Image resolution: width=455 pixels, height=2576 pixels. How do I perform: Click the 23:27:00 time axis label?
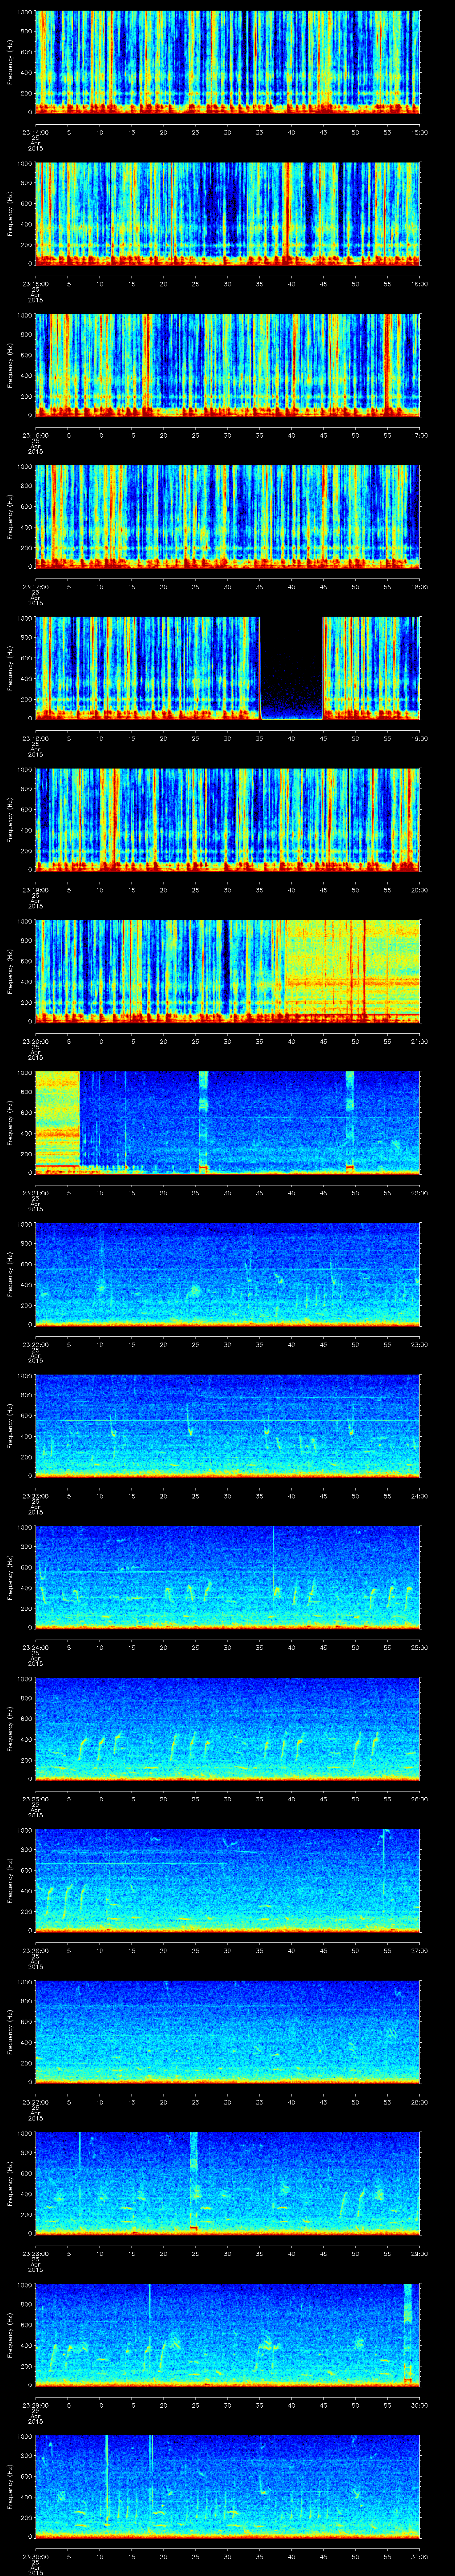[35, 2101]
